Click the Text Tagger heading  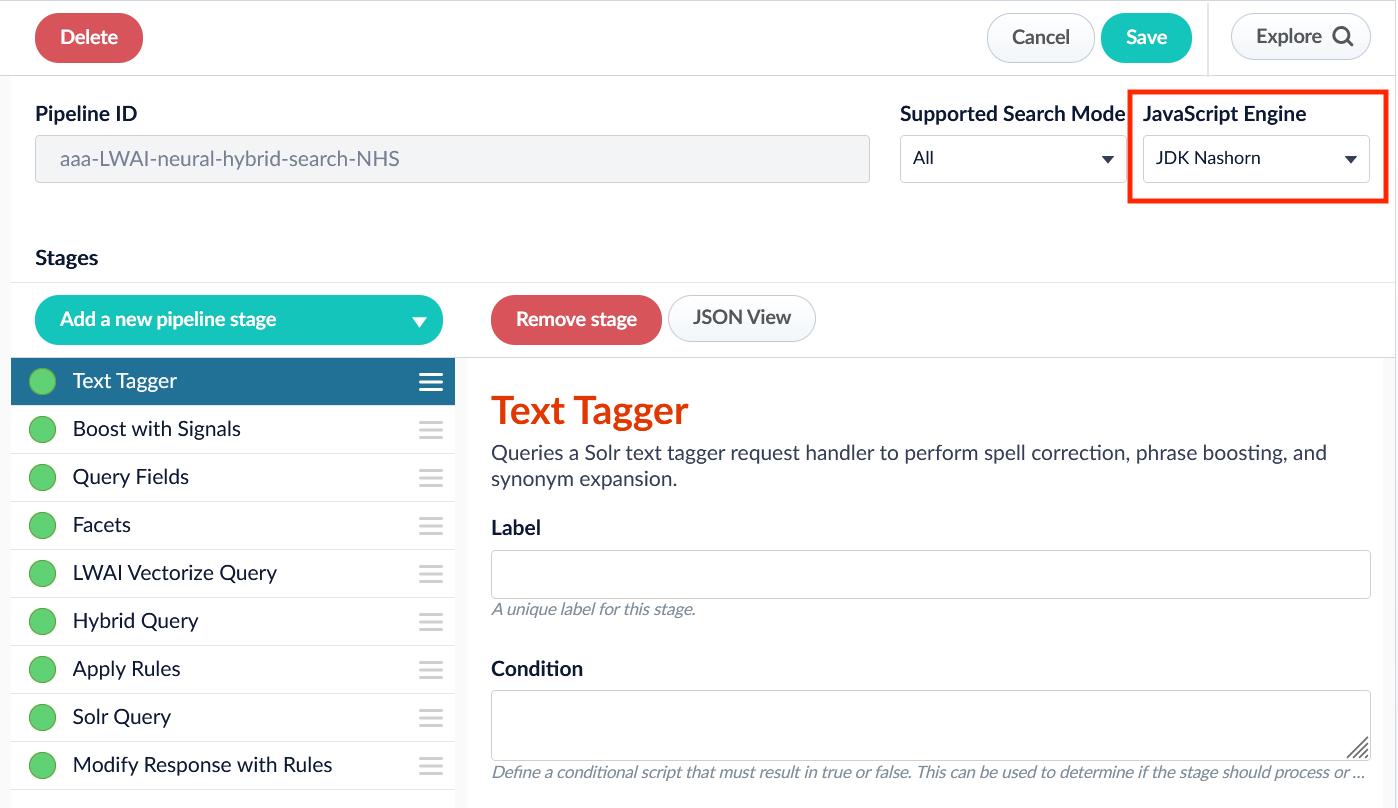(x=590, y=411)
